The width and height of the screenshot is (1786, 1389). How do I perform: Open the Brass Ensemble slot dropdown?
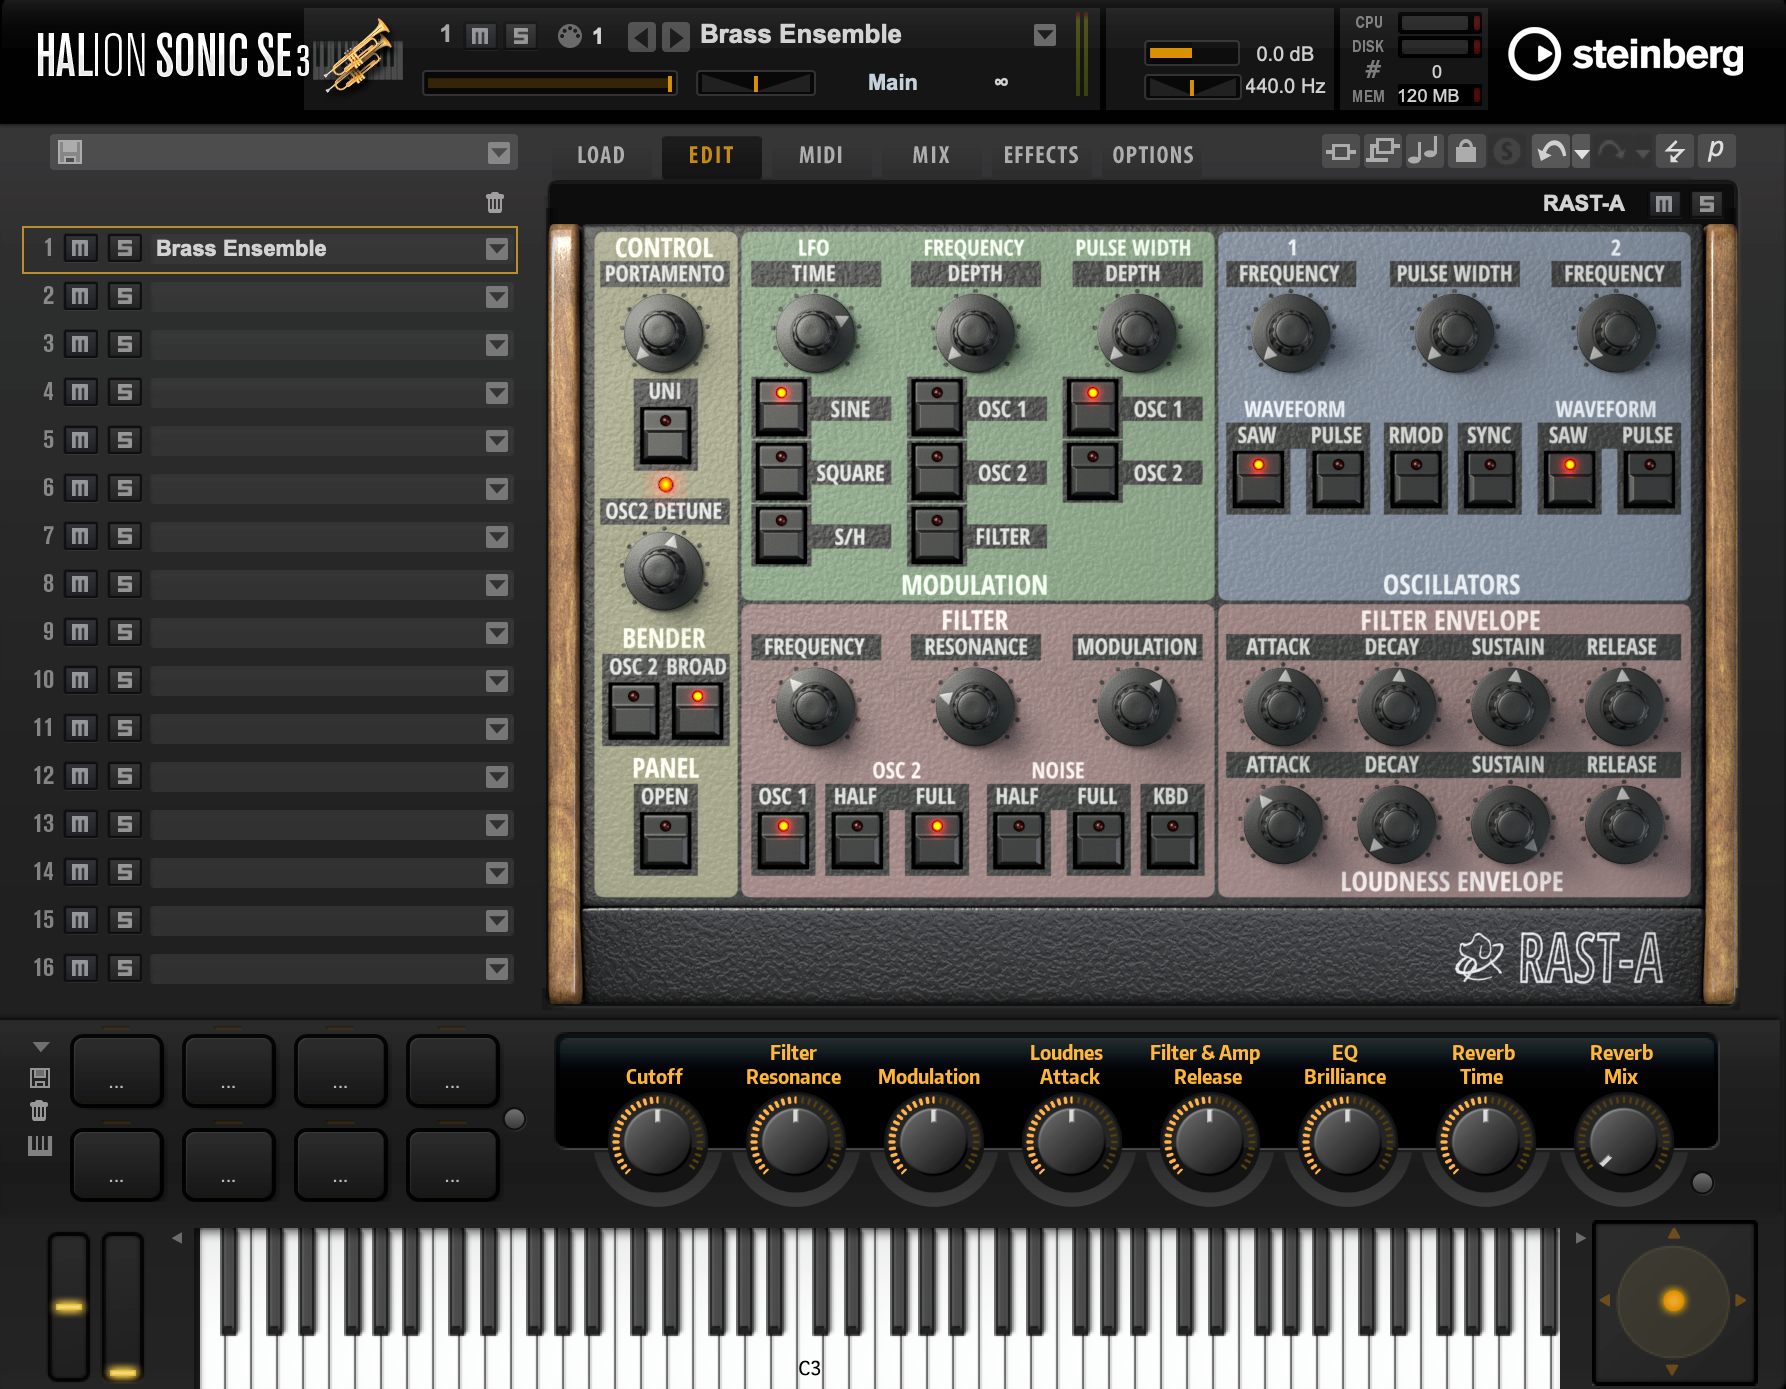click(497, 249)
